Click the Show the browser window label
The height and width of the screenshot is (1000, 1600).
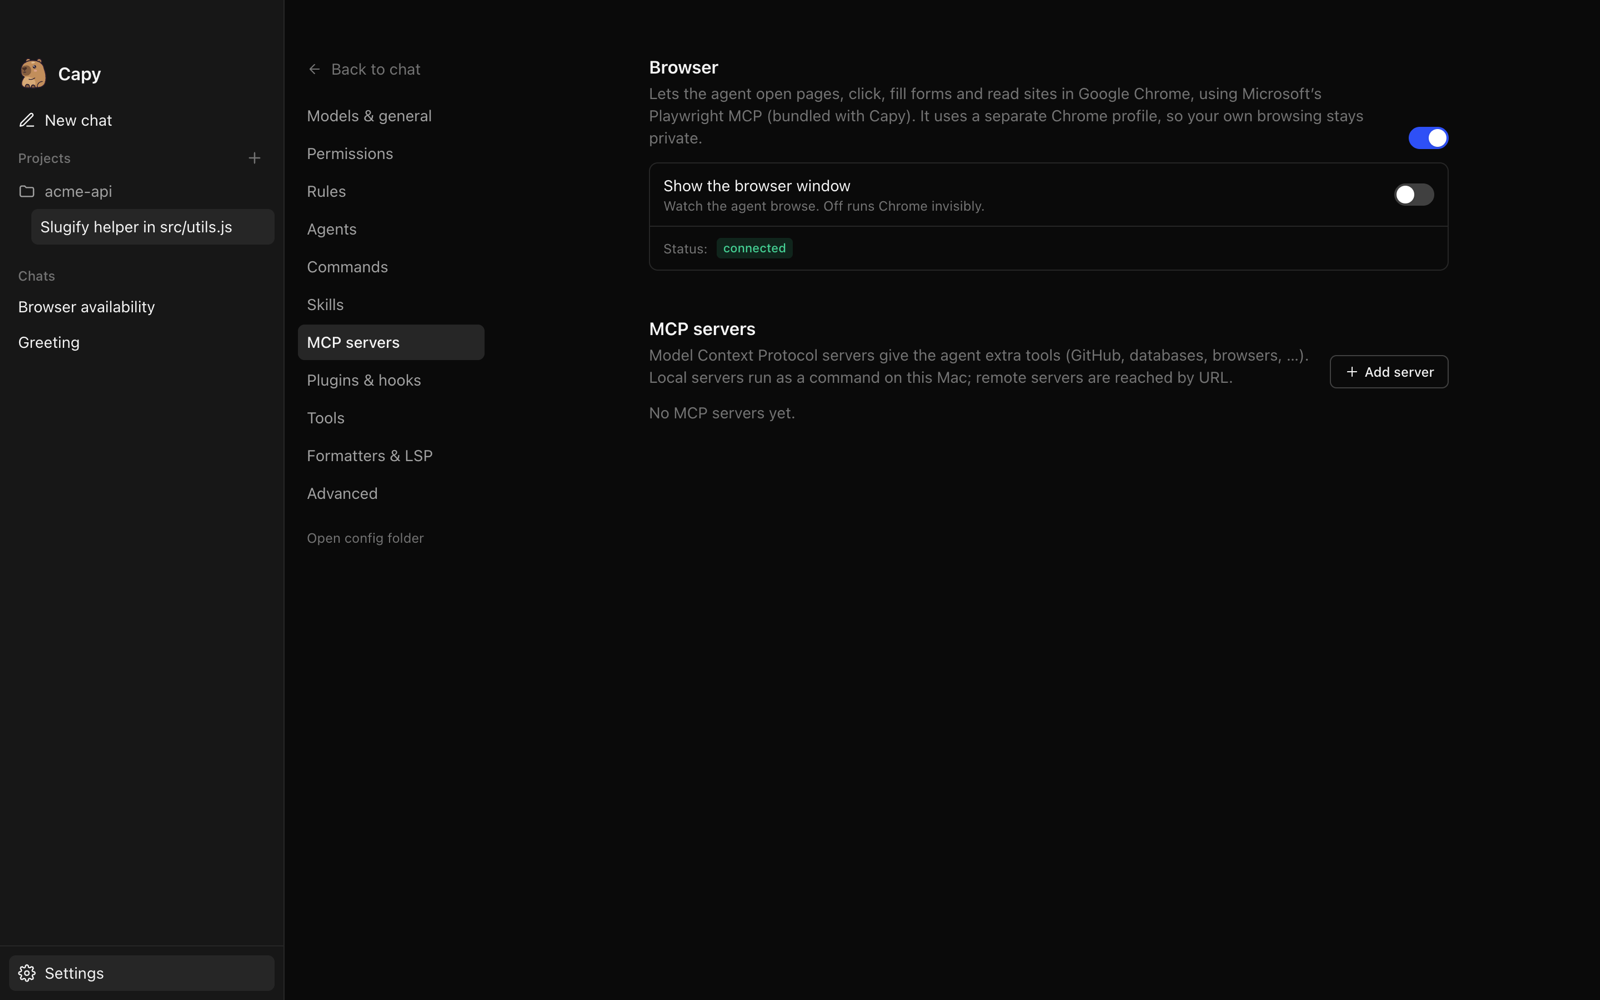click(757, 186)
